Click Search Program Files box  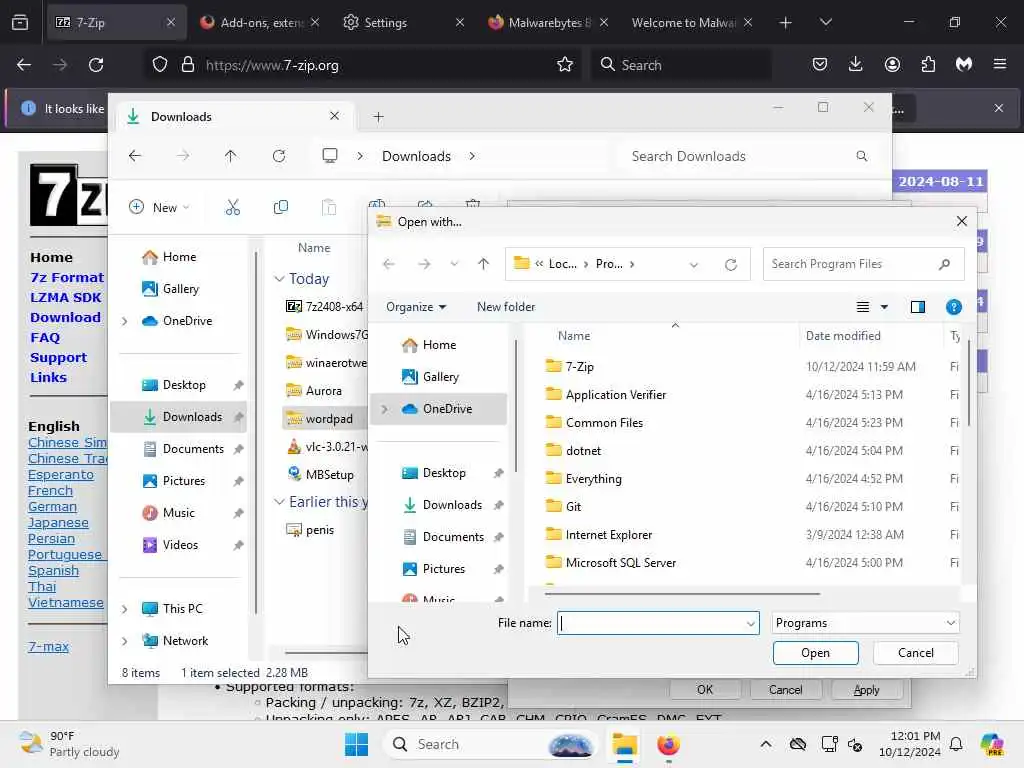[863, 264]
